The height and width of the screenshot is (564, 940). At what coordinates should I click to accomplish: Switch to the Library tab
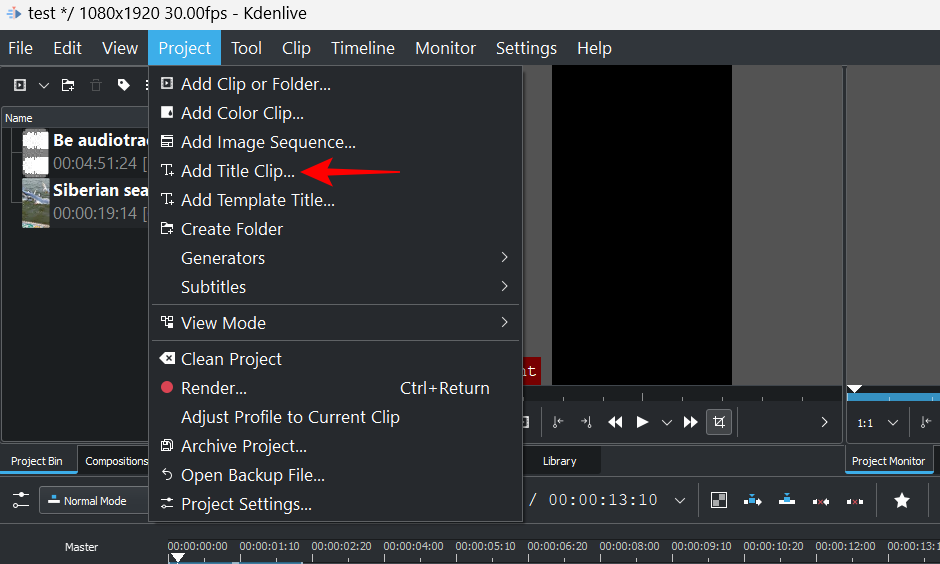tap(559, 461)
